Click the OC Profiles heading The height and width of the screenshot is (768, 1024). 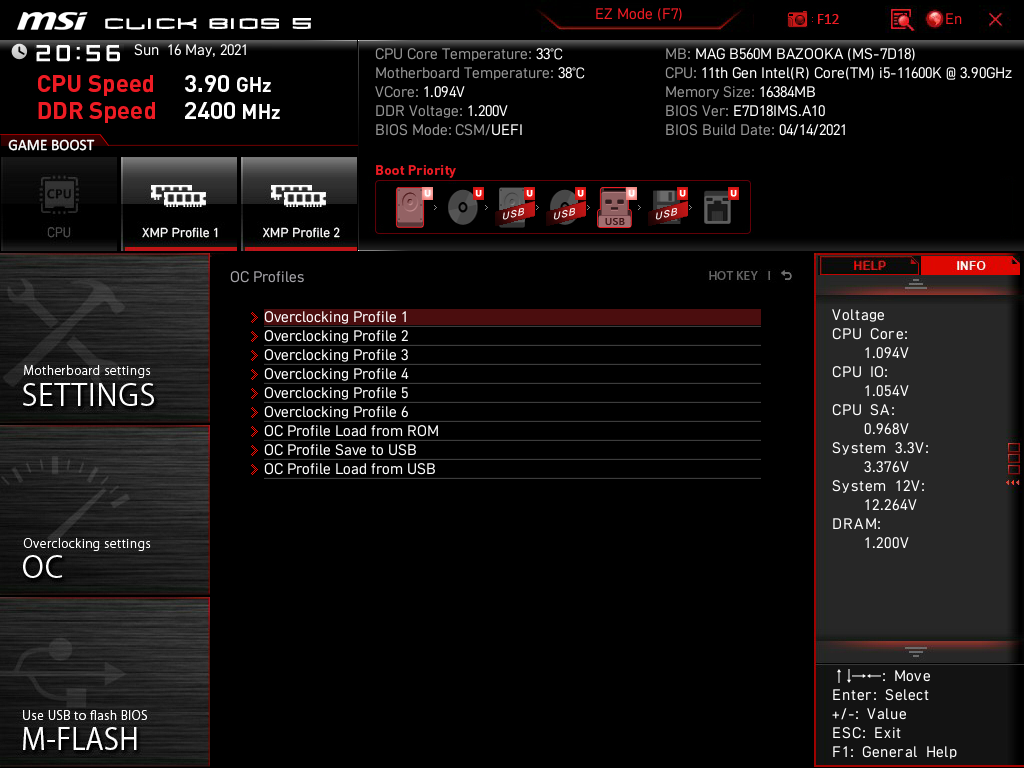point(266,277)
